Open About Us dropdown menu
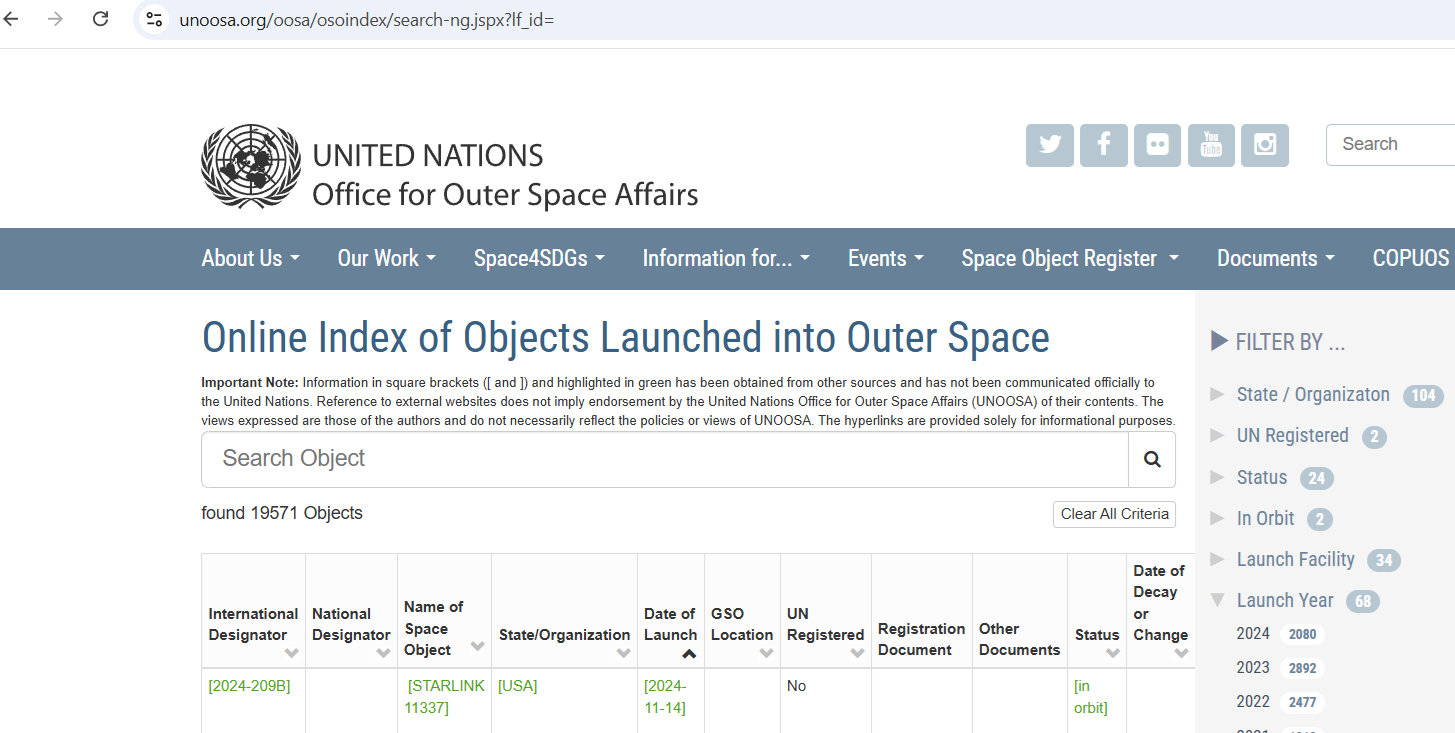The image size is (1455, 733). point(251,258)
